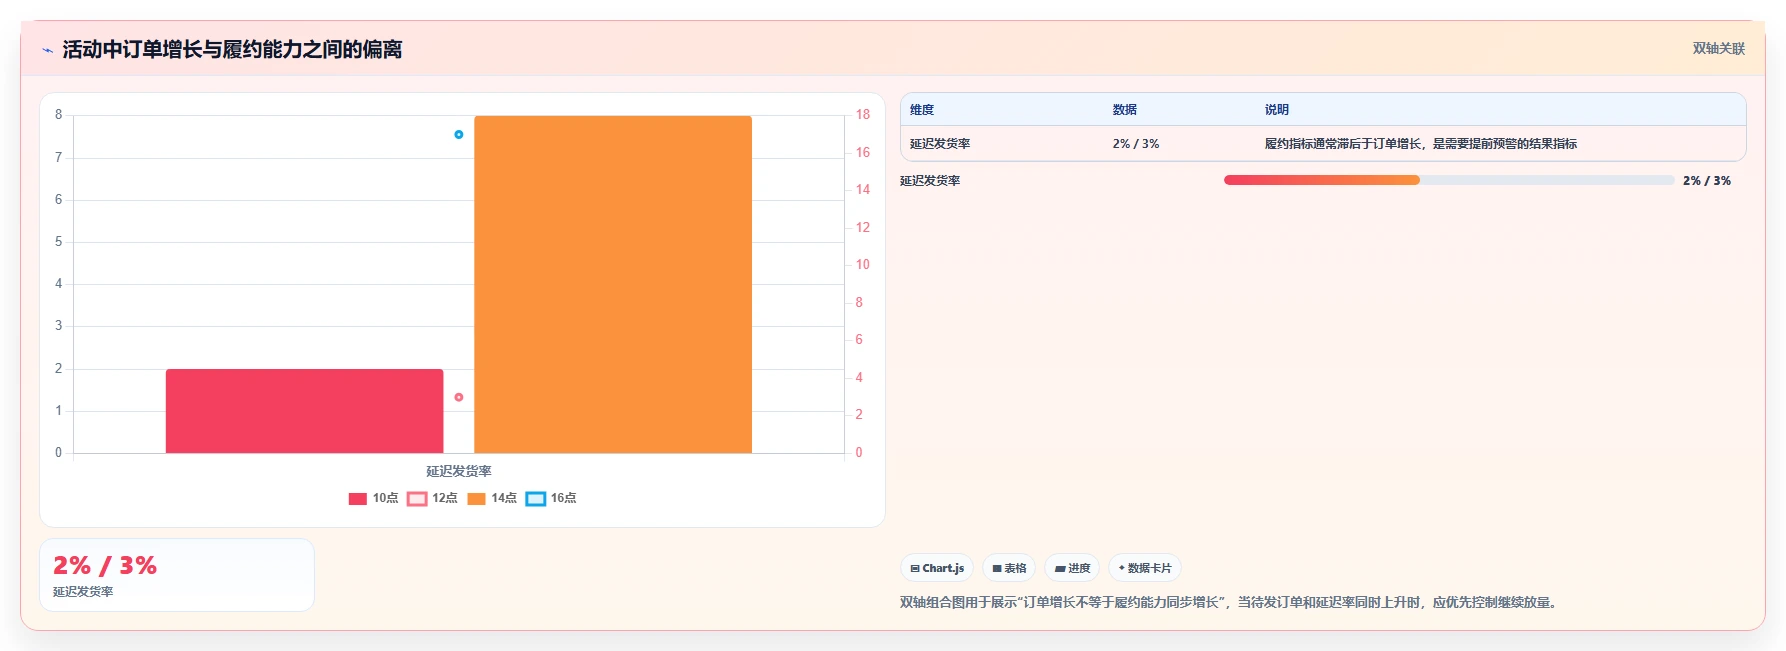The image size is (1786, 651).
Task: Click the section title 活动中订单增长与履约能力之间的偏离
Action: pyautogui.click(x=232, y=49)
